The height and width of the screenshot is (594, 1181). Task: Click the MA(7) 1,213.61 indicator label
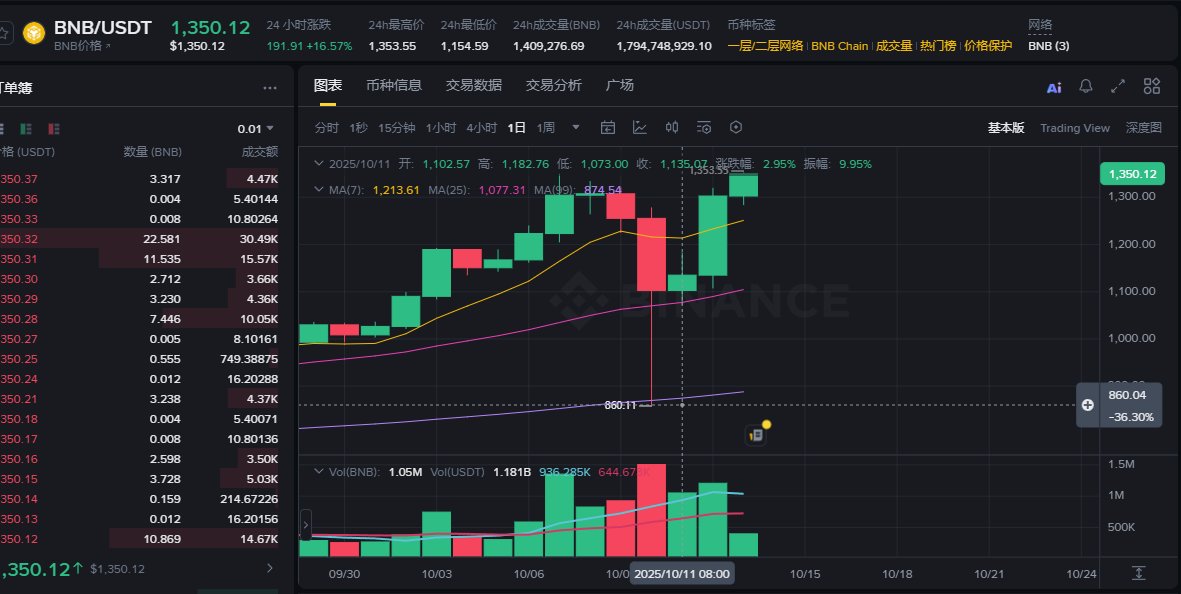374,190
